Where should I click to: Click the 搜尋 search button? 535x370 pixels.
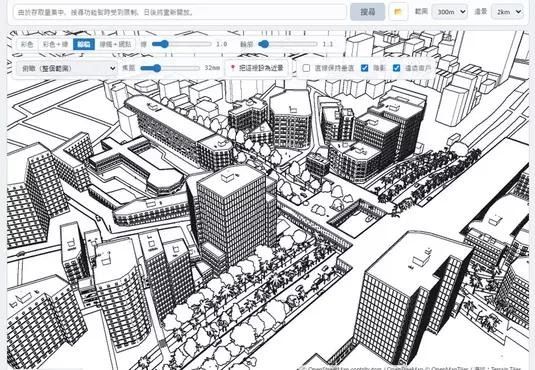pos(367,12)
